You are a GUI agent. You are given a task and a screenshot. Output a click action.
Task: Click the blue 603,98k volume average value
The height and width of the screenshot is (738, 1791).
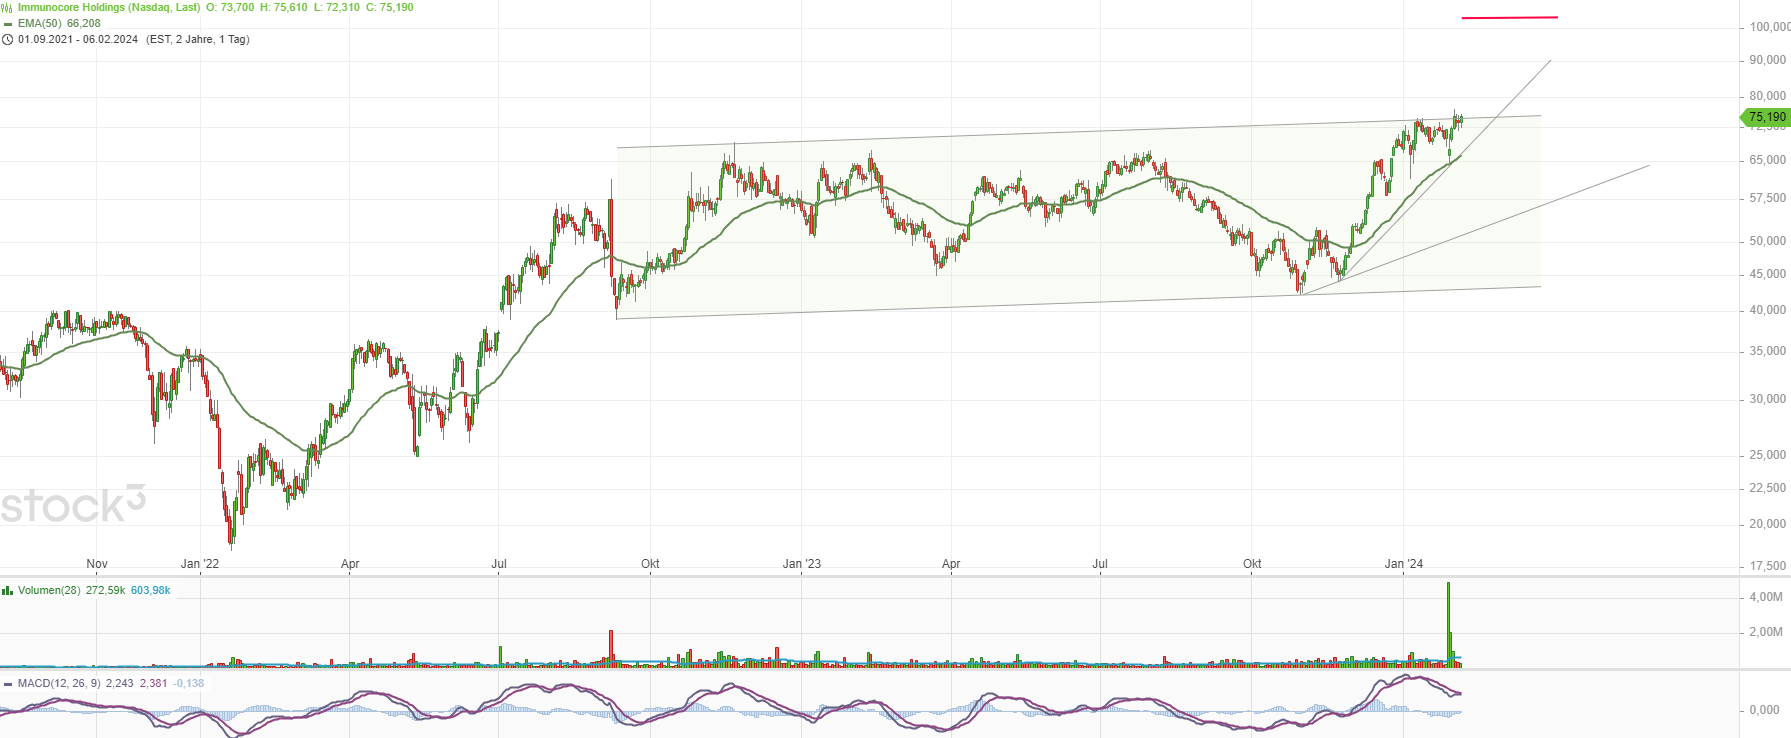pos(150,590)
